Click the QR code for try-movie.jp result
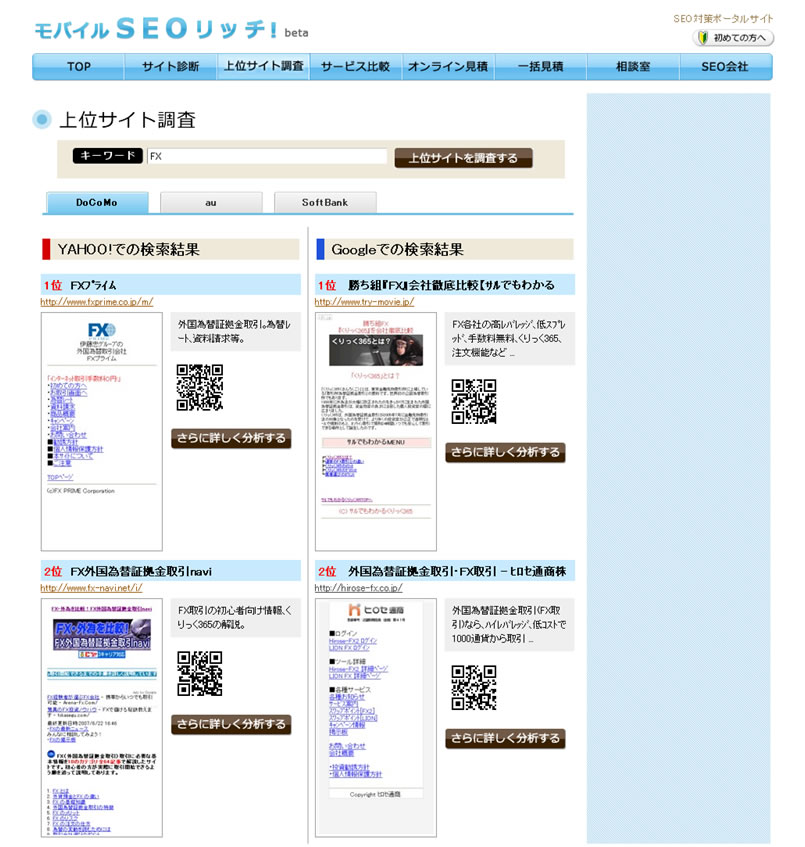 [x=474, y=402]
